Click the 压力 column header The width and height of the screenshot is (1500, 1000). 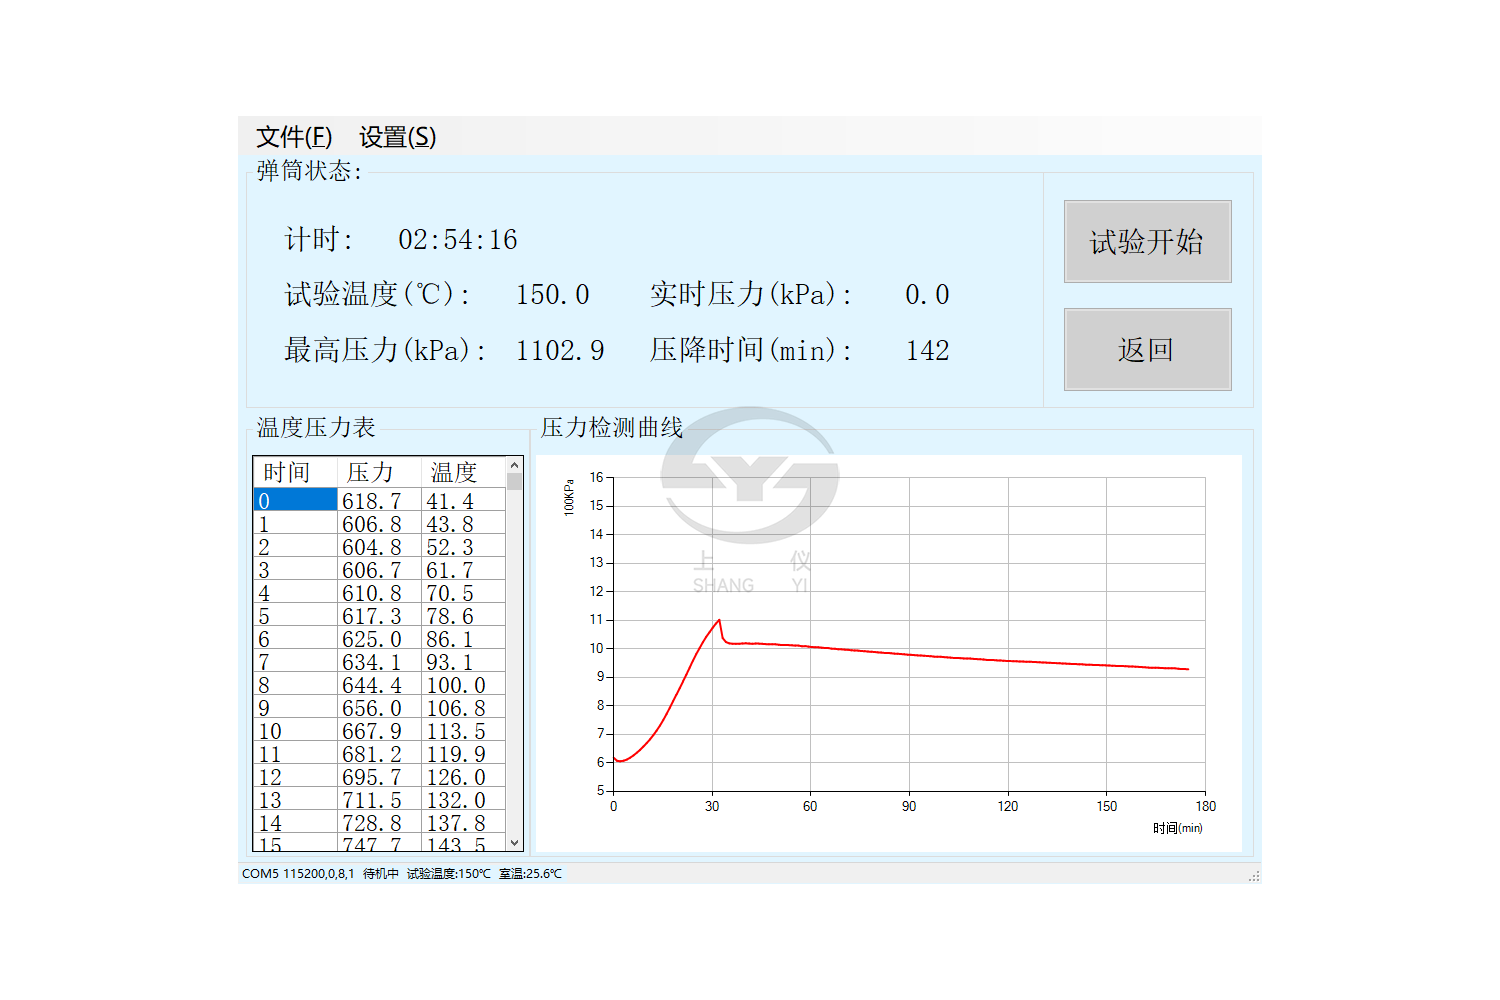[371, 472]
